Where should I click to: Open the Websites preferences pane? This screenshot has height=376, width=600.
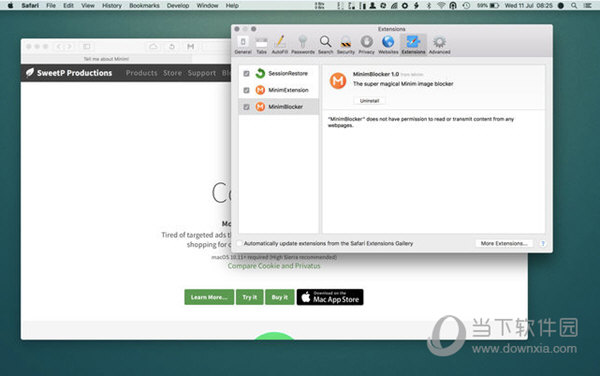388,45
